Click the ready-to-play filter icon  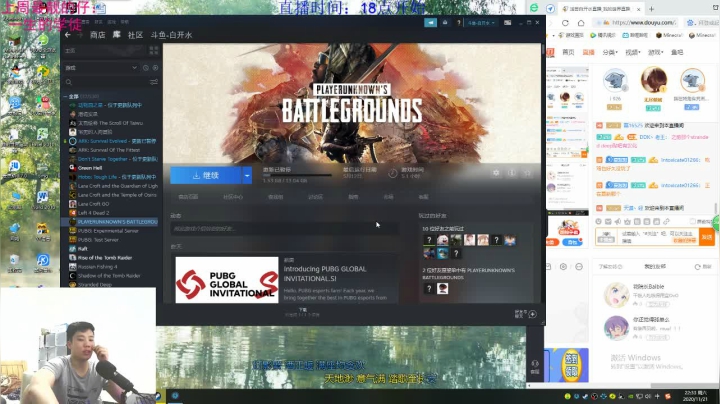click(155, 68)
